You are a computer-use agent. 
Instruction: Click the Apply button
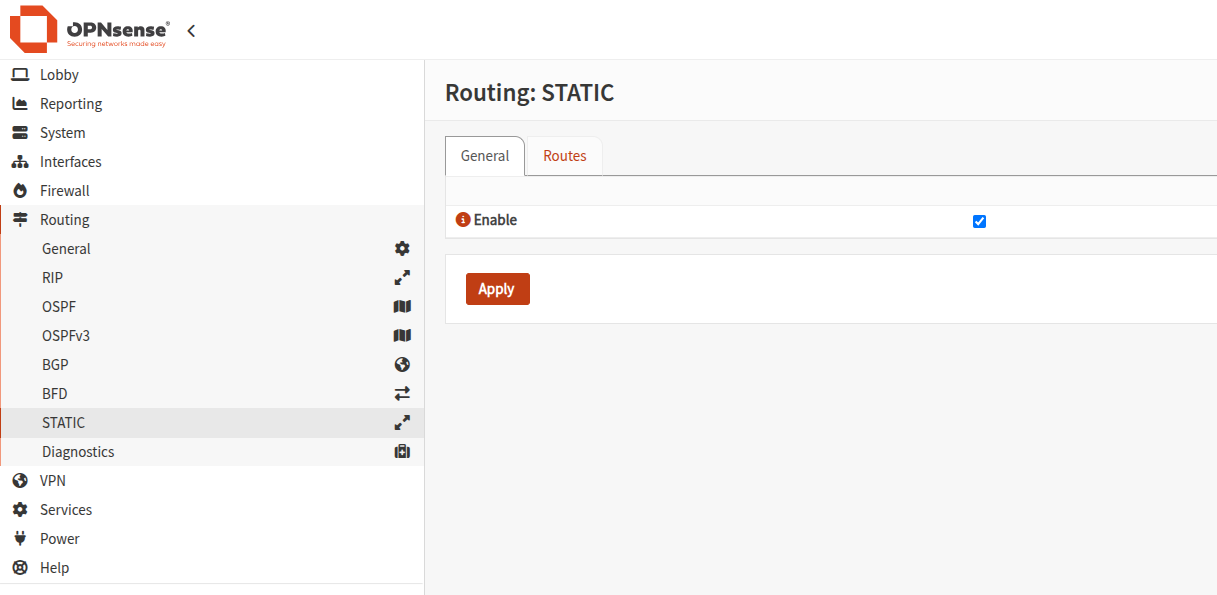coord(498,289)
